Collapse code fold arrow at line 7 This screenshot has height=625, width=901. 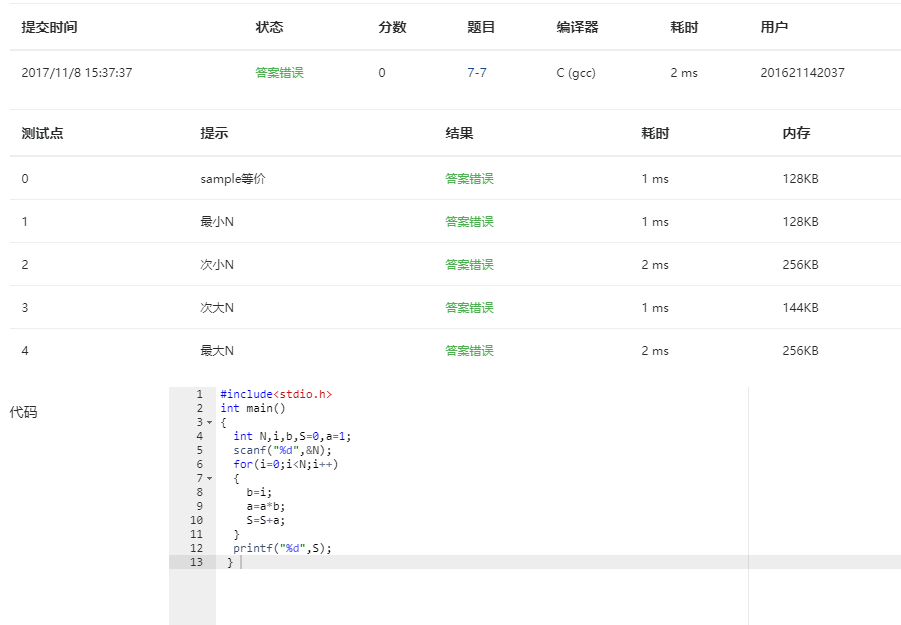(210, 479)
